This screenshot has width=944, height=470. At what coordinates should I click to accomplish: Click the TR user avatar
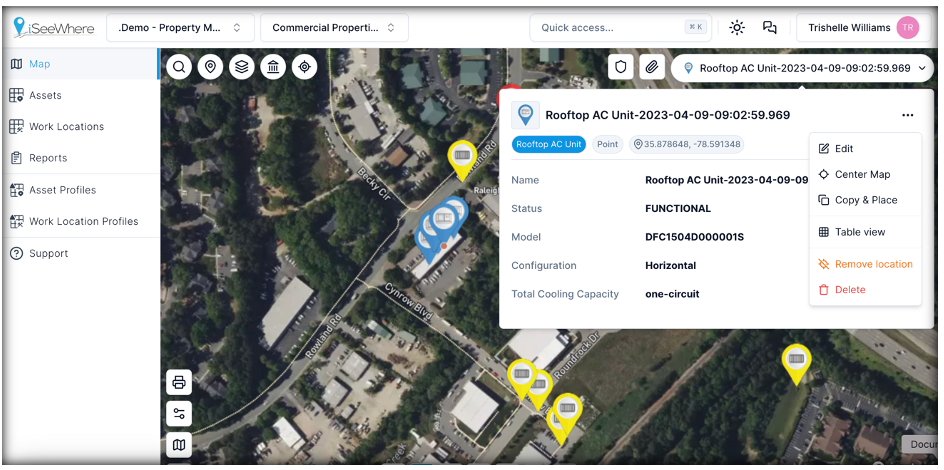pos(907,28)
